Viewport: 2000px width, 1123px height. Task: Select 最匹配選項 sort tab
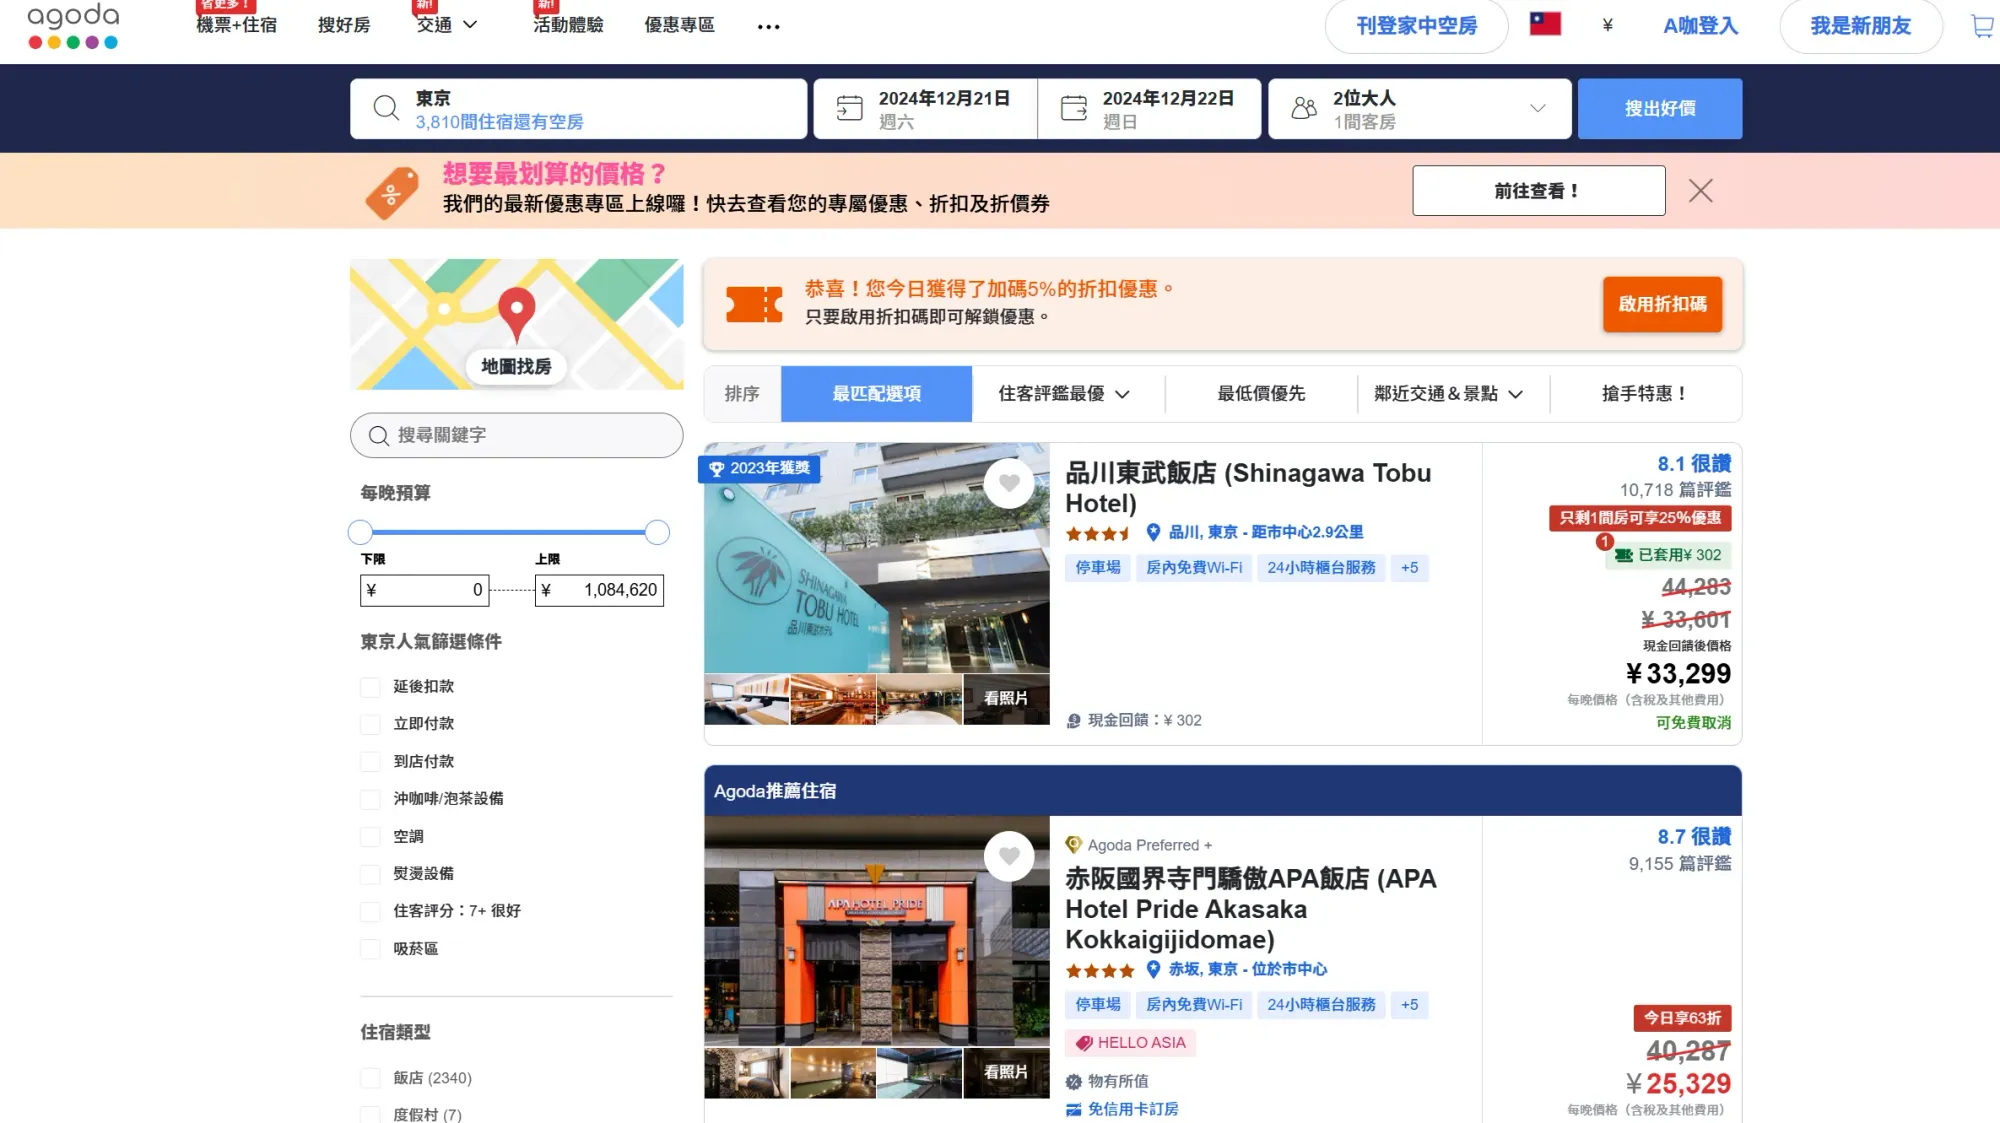click(x=876, y=394)
